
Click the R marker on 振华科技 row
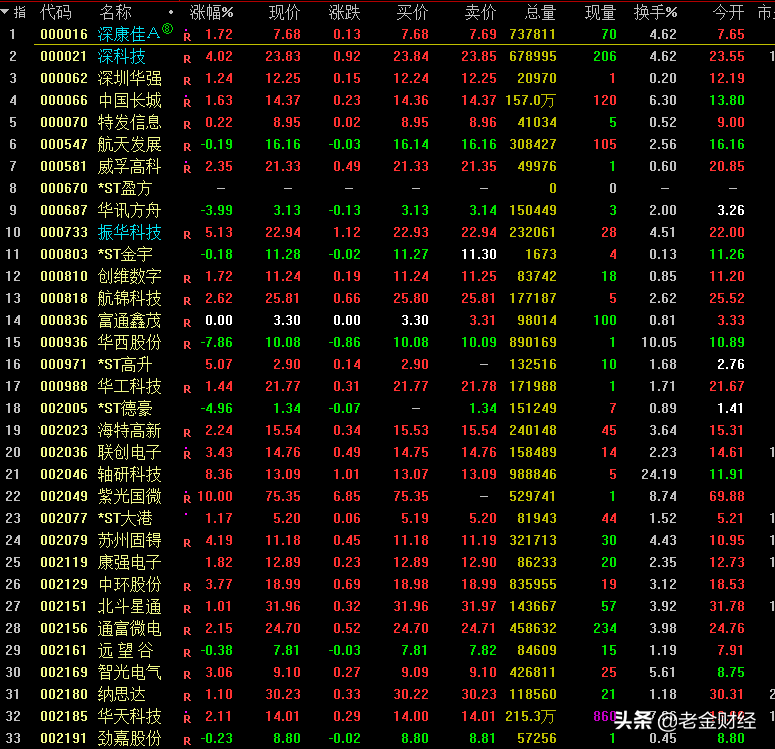coord(187,235)
